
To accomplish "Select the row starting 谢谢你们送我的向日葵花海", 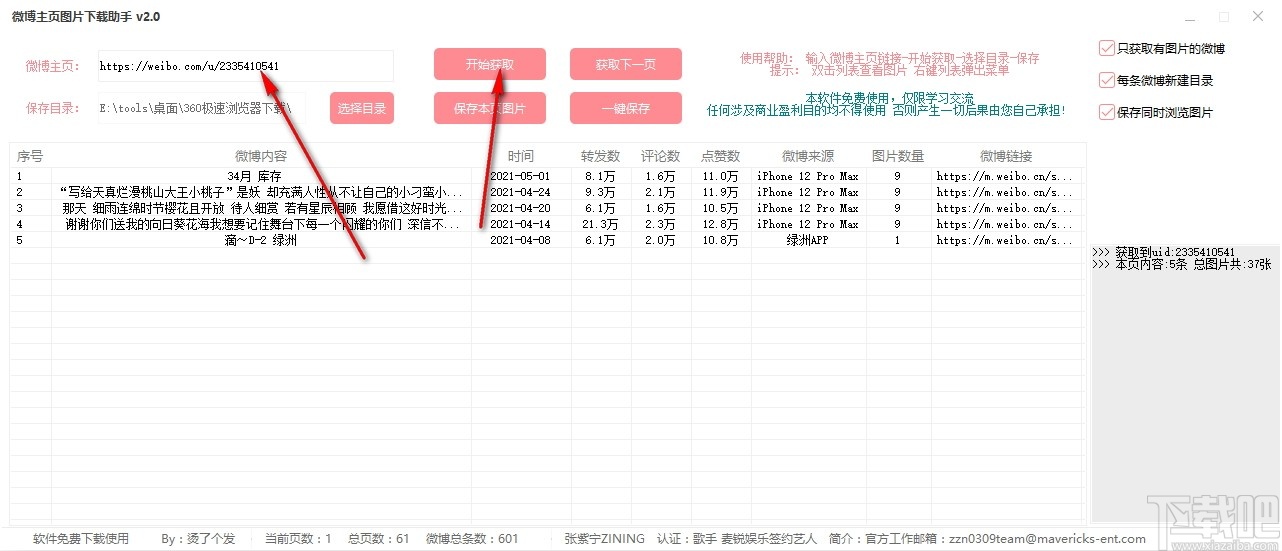I will coord(546,224).
